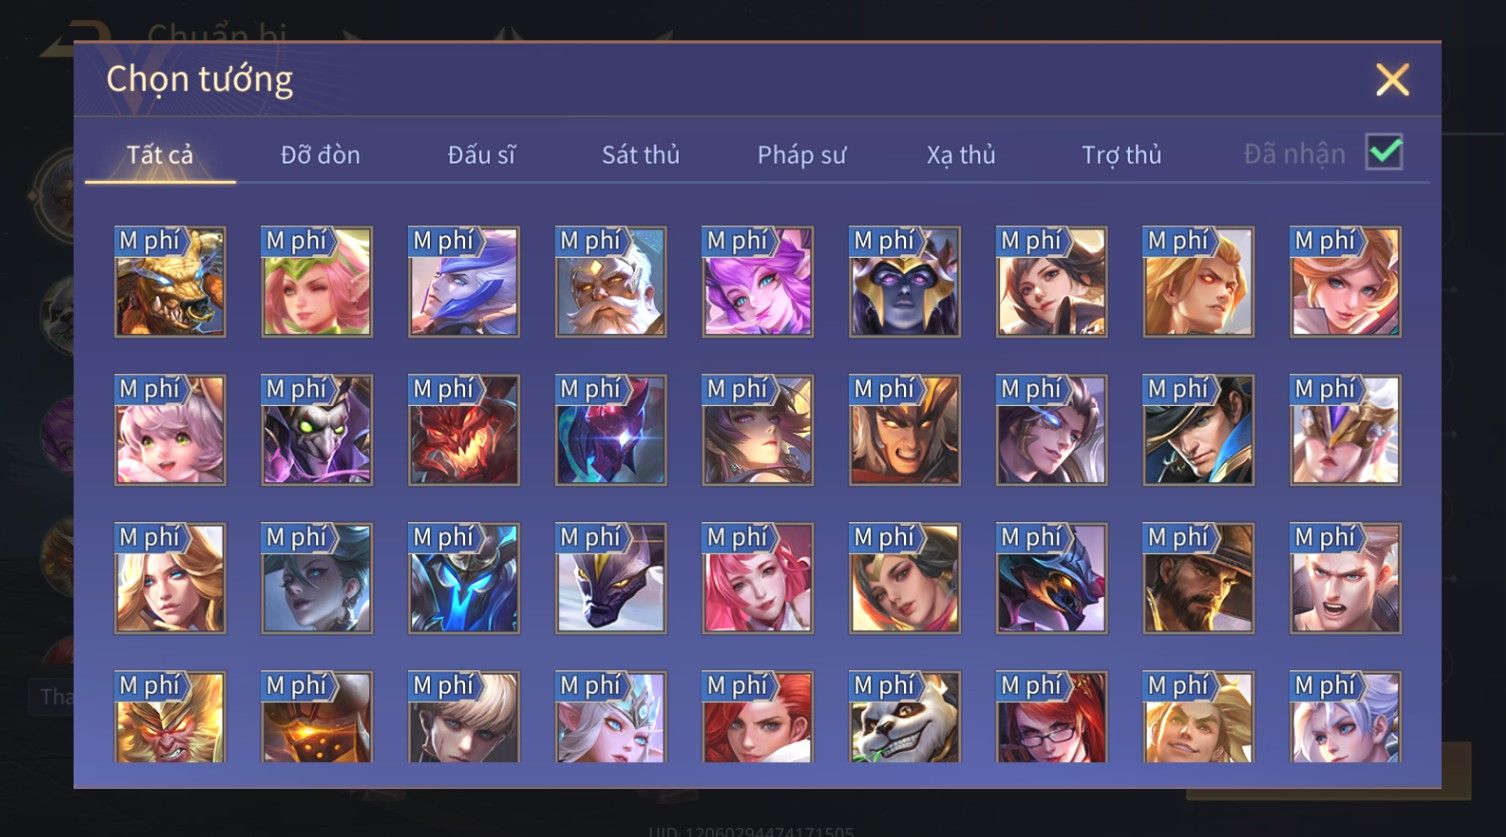Pick the purple-haired cat-eared girl hero
This screenshot has height=837, width=1506.
pyautogui.click(x=758, y=282)
